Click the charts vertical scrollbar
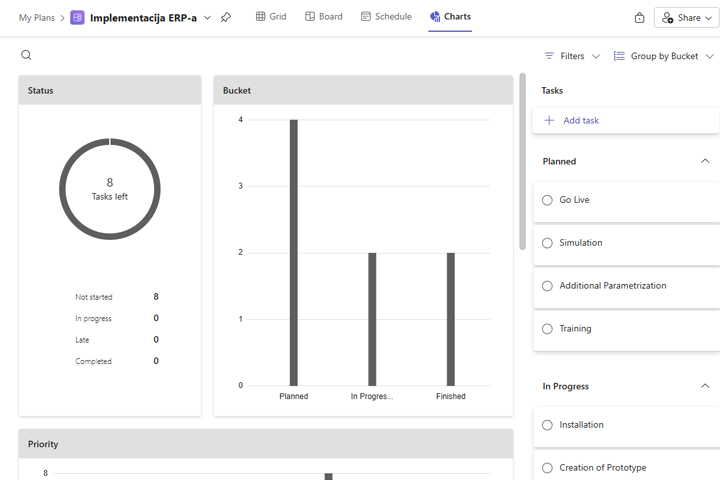Viewport: 720px width, 480px height. pos(522,160)
